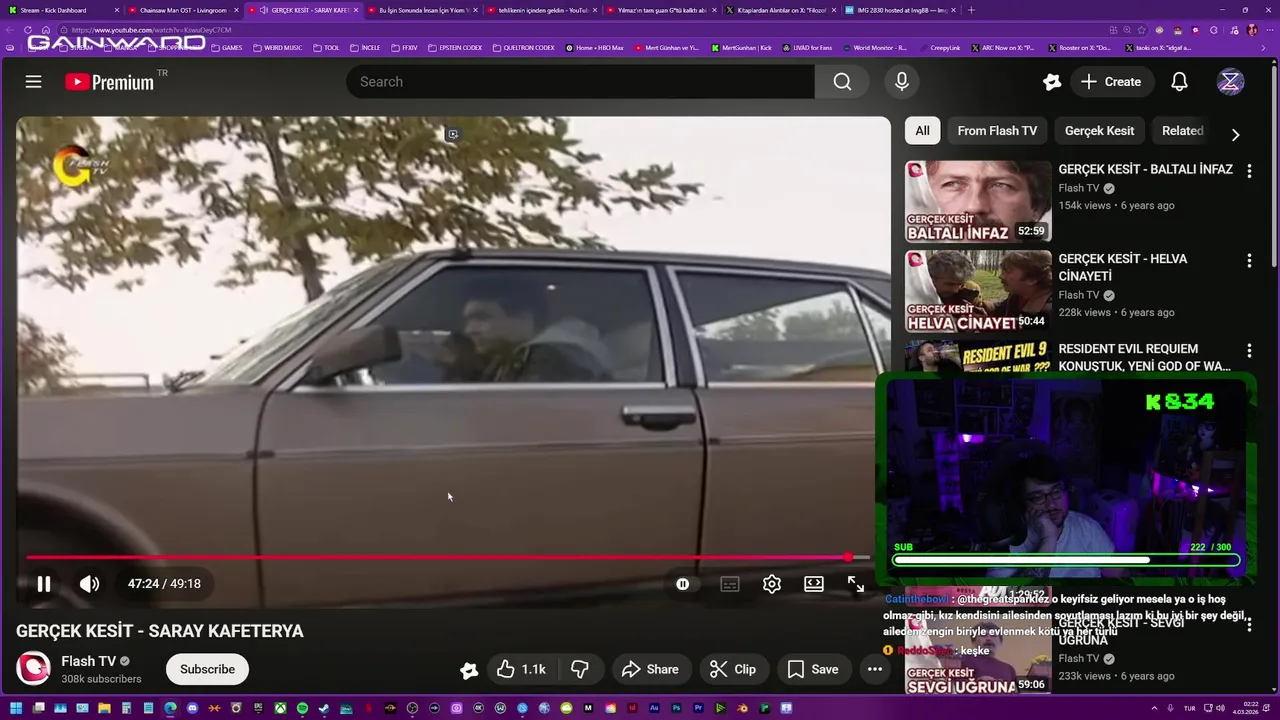Image resolution: width=1280 pixels, height=720 pixels.
Task: Open options menu for HELVA CİNAYETİ video
Action: coord(1248,261)
